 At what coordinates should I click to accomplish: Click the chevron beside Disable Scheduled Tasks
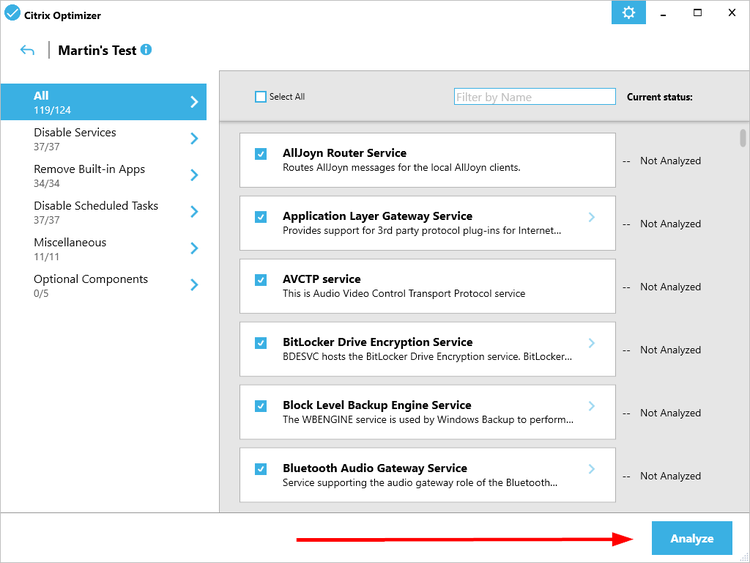pyautogui.click(x=194, y=212)
